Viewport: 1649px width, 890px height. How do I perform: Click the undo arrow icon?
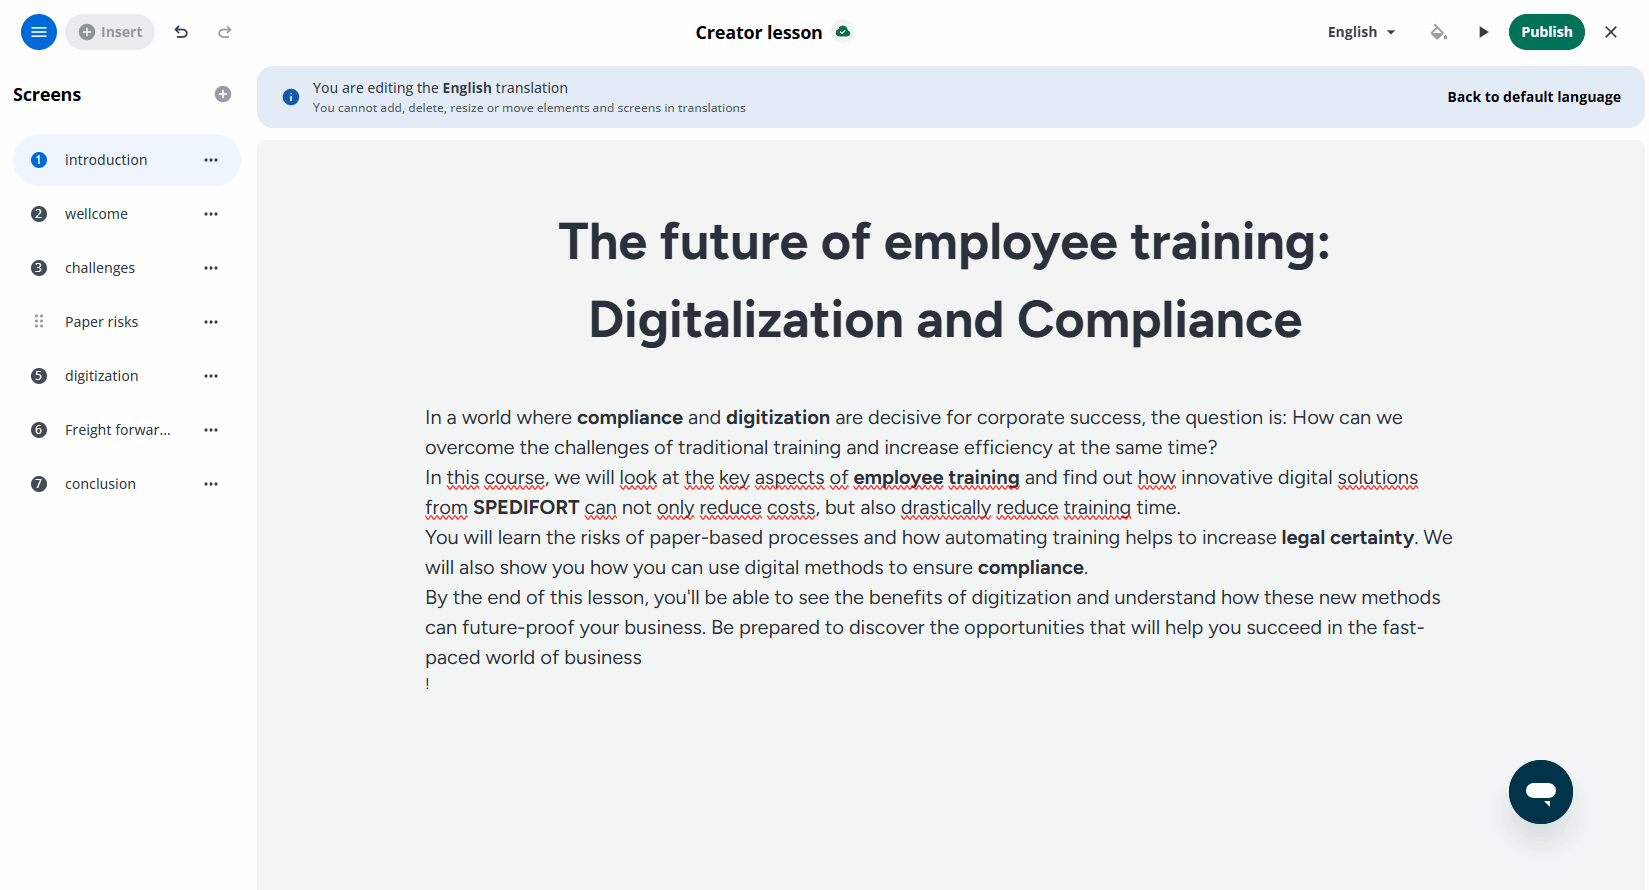point(181,32)
